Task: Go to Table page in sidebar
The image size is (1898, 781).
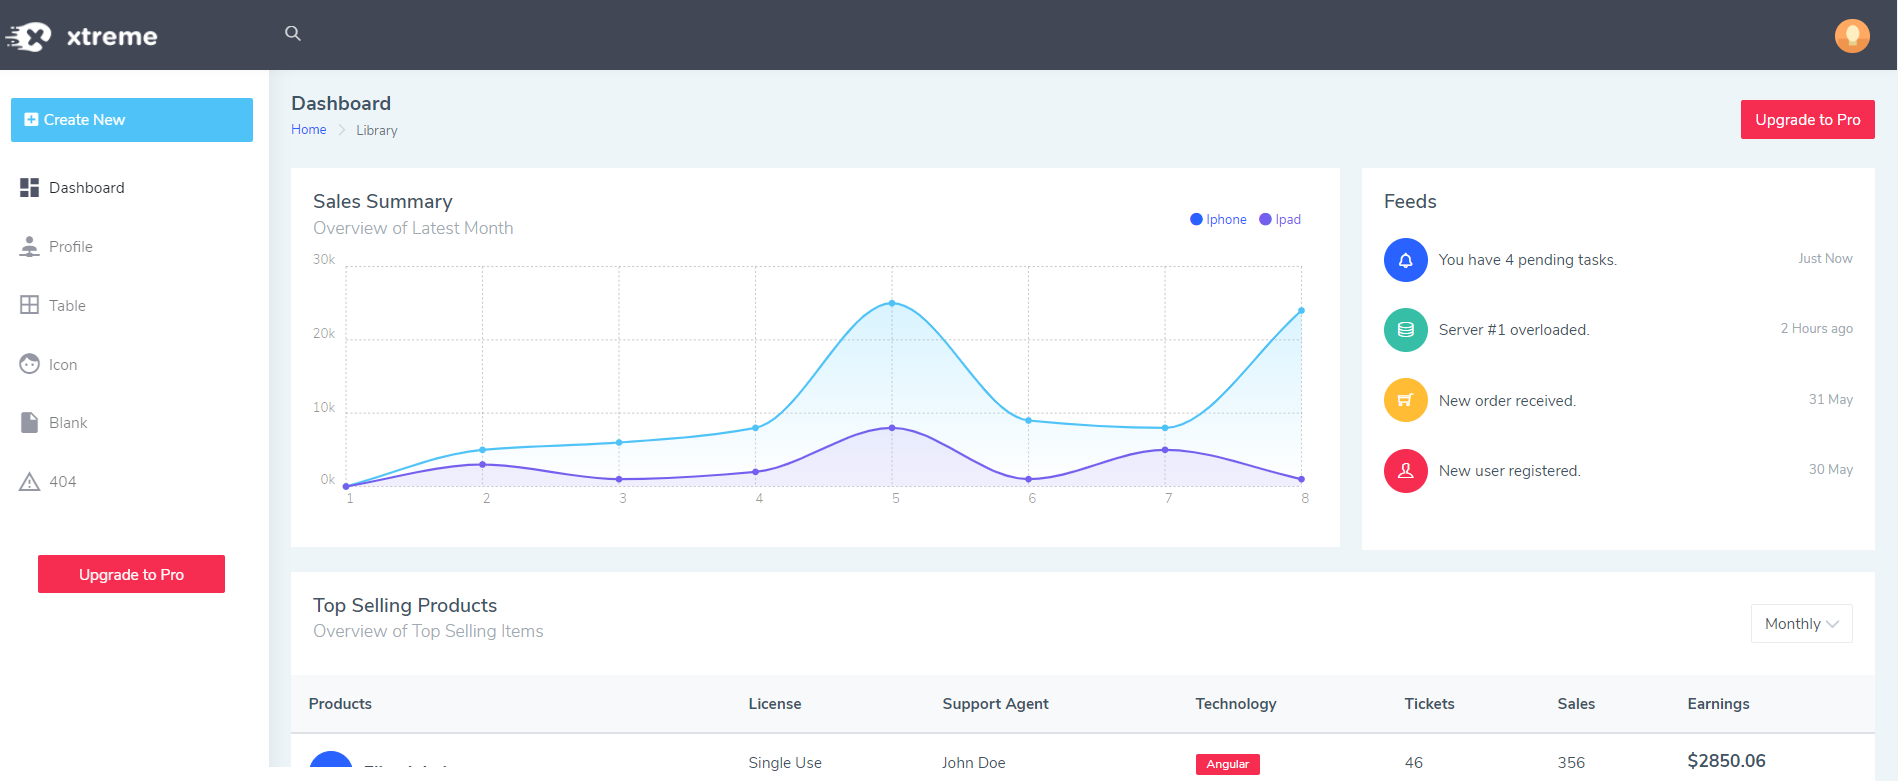Action: pos(67,306)
